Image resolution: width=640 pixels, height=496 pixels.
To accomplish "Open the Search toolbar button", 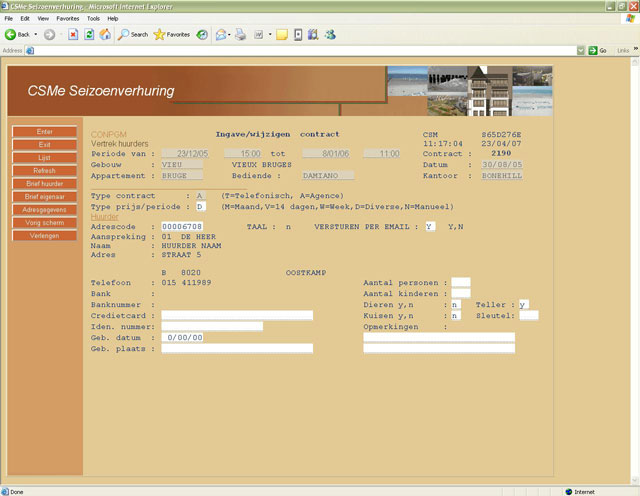I will 132,34.
